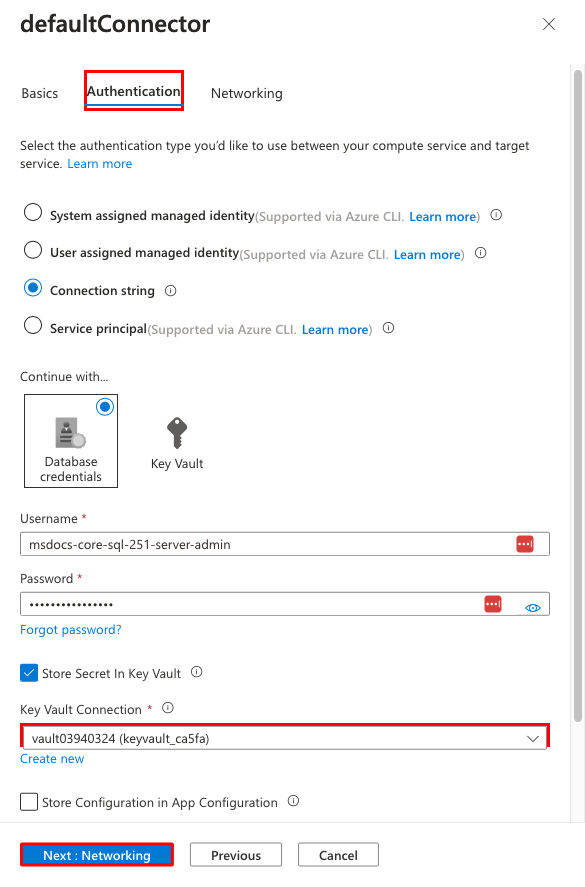Click red password manager icon in Password field

point(493,604)
